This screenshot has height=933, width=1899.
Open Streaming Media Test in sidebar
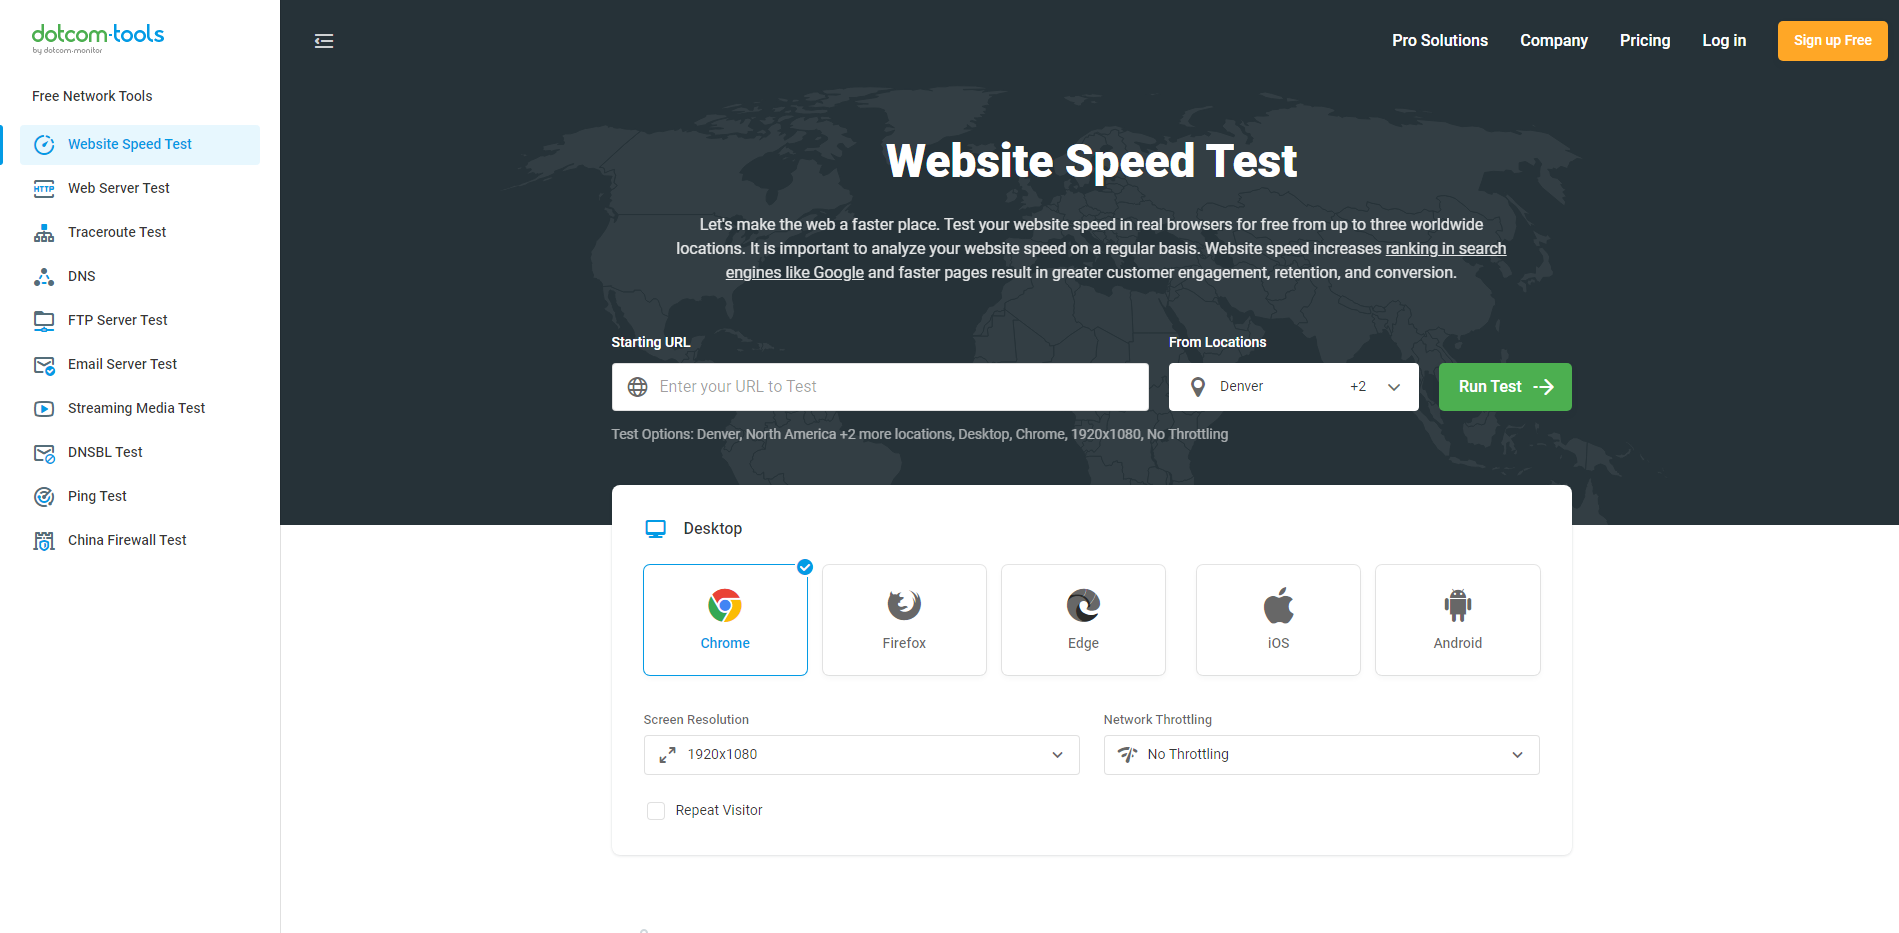[140, 409]
